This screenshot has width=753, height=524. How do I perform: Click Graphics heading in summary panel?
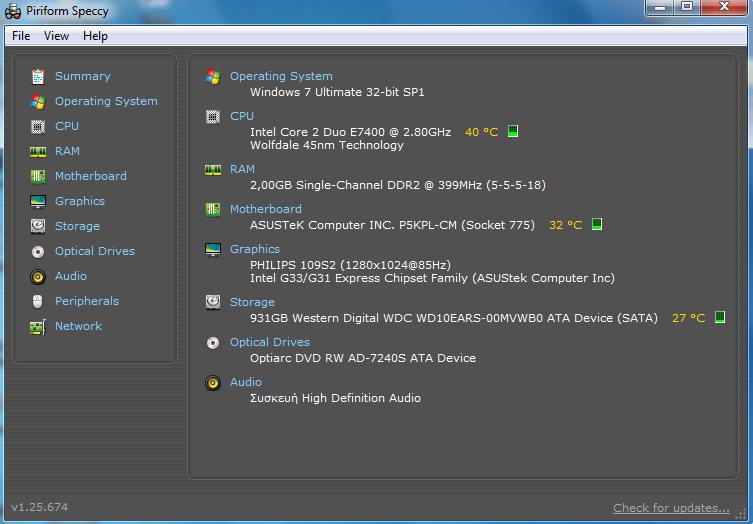(x=255, y=249)
